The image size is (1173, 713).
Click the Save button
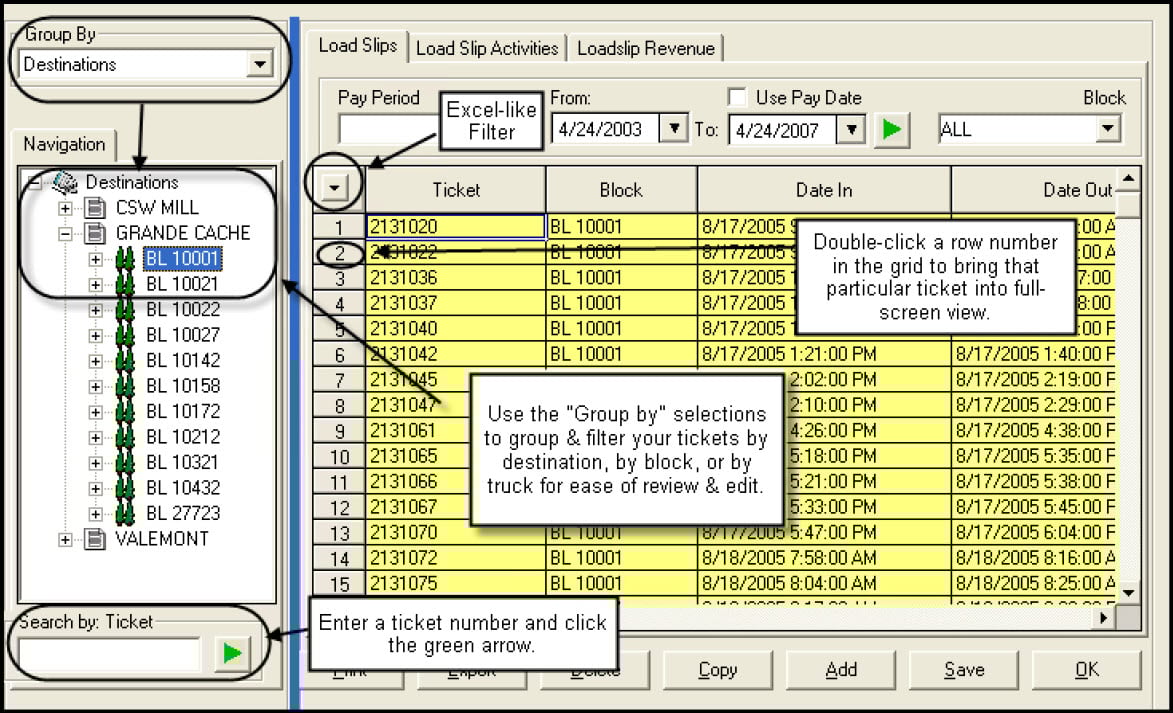[x=964, y=670]
